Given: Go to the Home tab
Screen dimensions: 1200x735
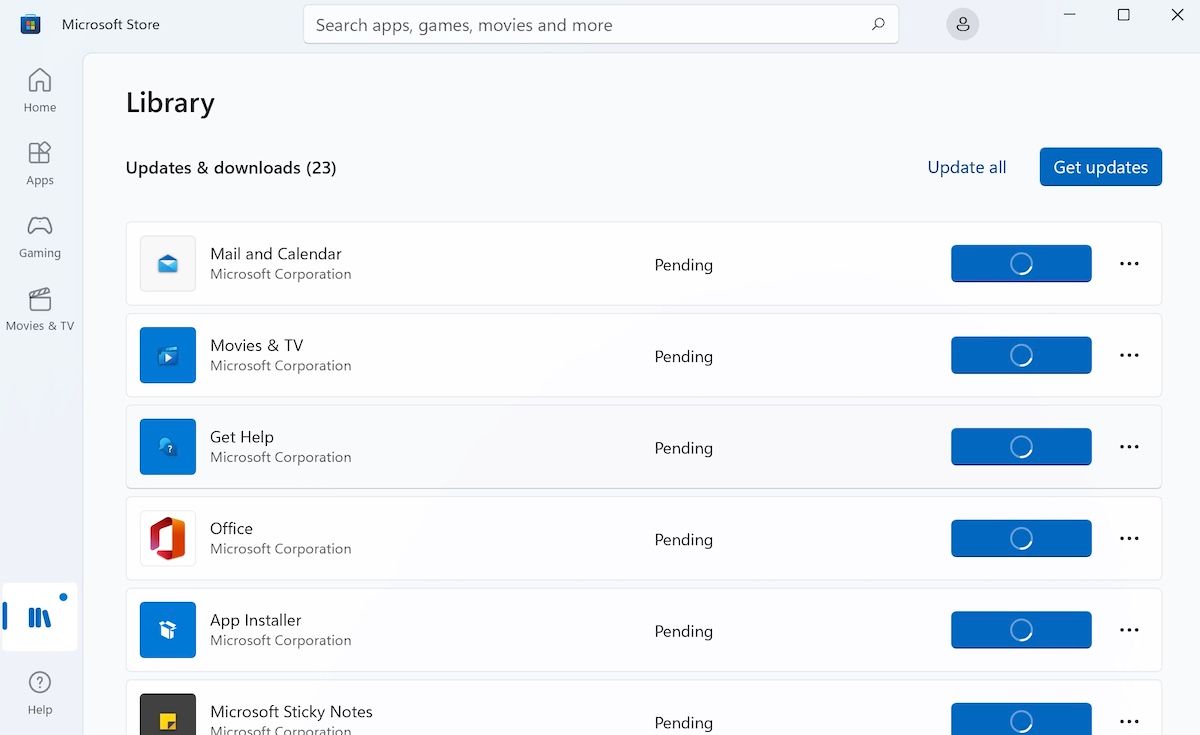Looking at the screenshot, I should tap(40, 90).
